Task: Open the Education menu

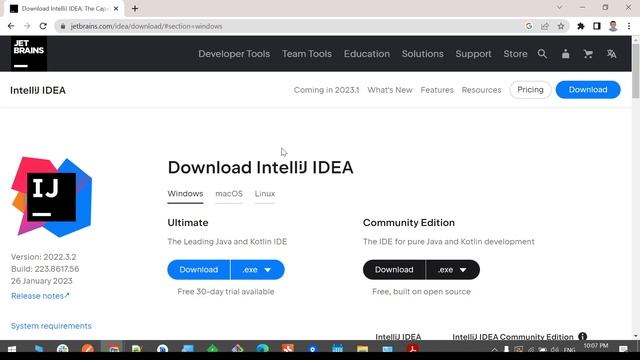Action: [367, 54]
